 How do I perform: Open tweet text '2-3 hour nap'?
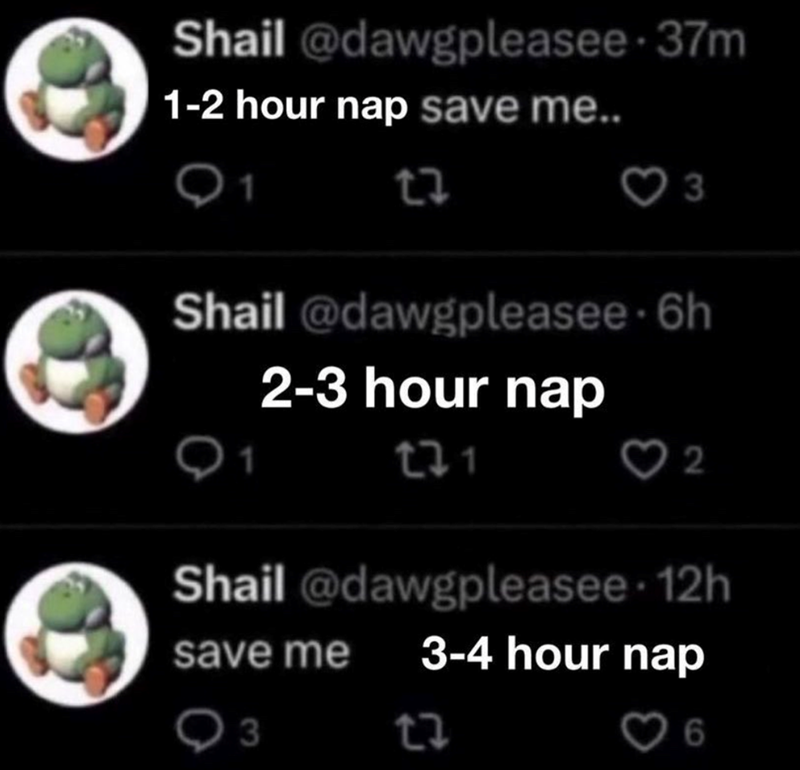433,389
